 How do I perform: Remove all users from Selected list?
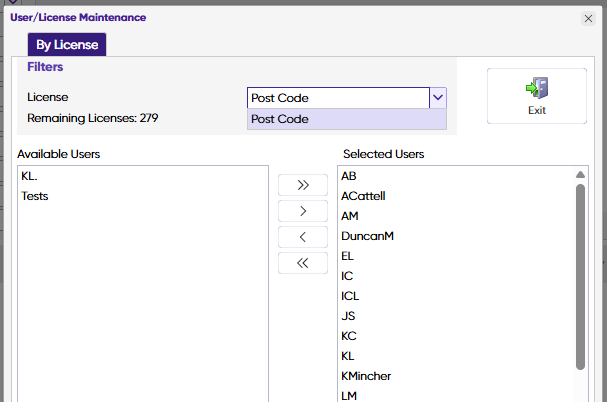304,263
